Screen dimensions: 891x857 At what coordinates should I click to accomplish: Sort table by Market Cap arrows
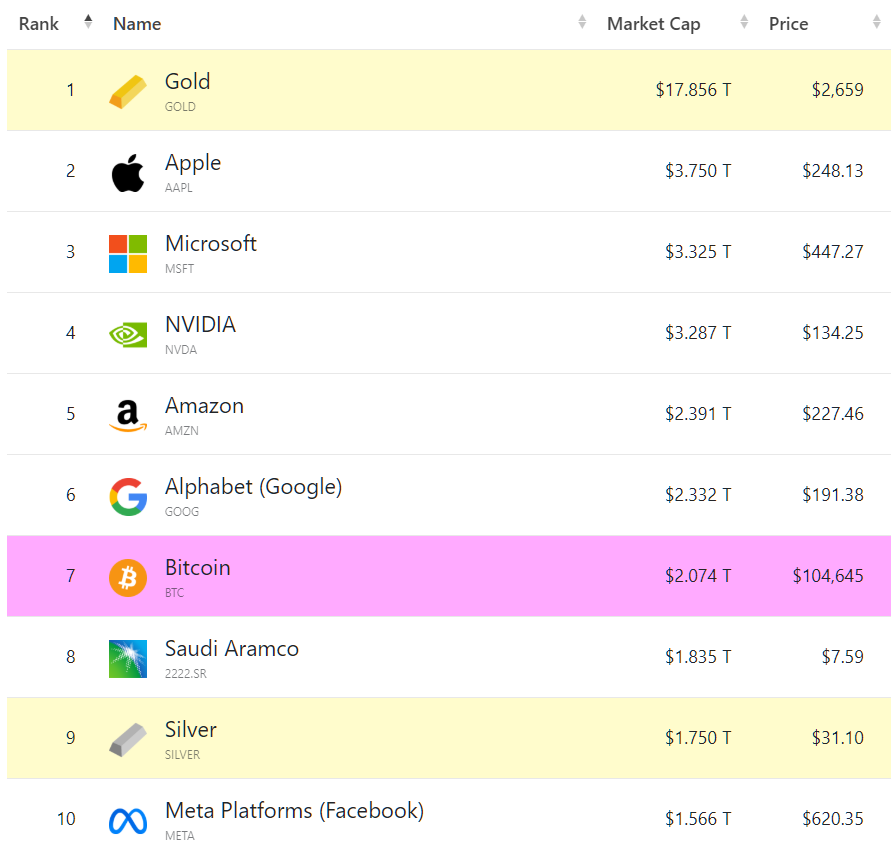click(744, 22)
